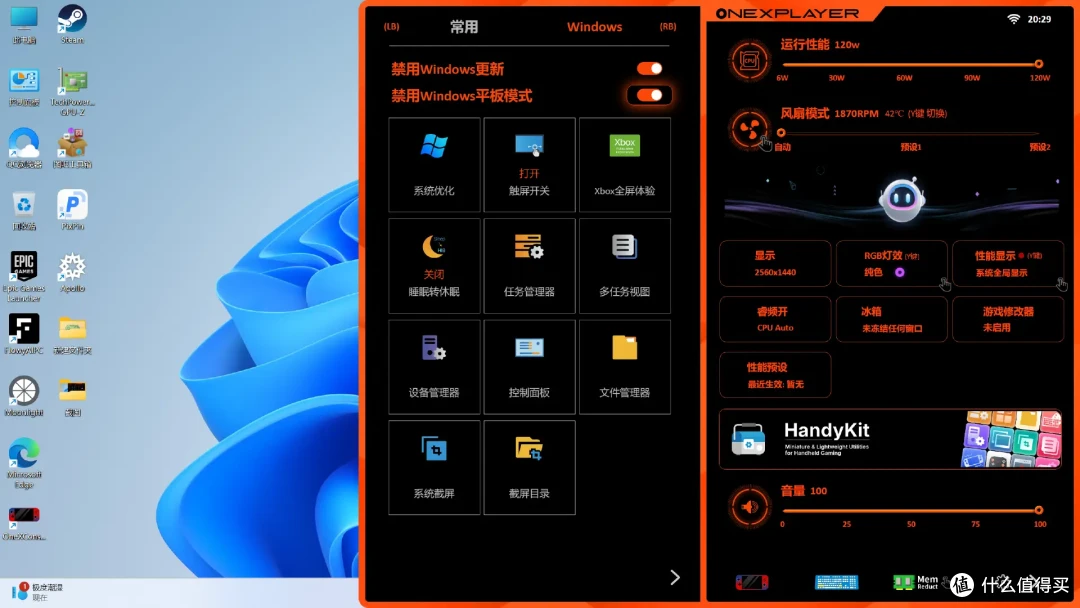
Task: Launch the Xbox全屏体验 tile
Action: point(625,165)
